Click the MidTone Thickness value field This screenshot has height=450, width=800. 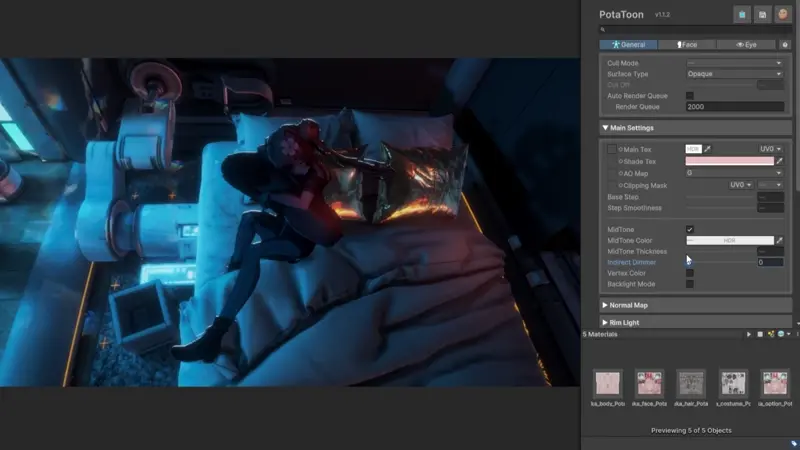point(770,252)
